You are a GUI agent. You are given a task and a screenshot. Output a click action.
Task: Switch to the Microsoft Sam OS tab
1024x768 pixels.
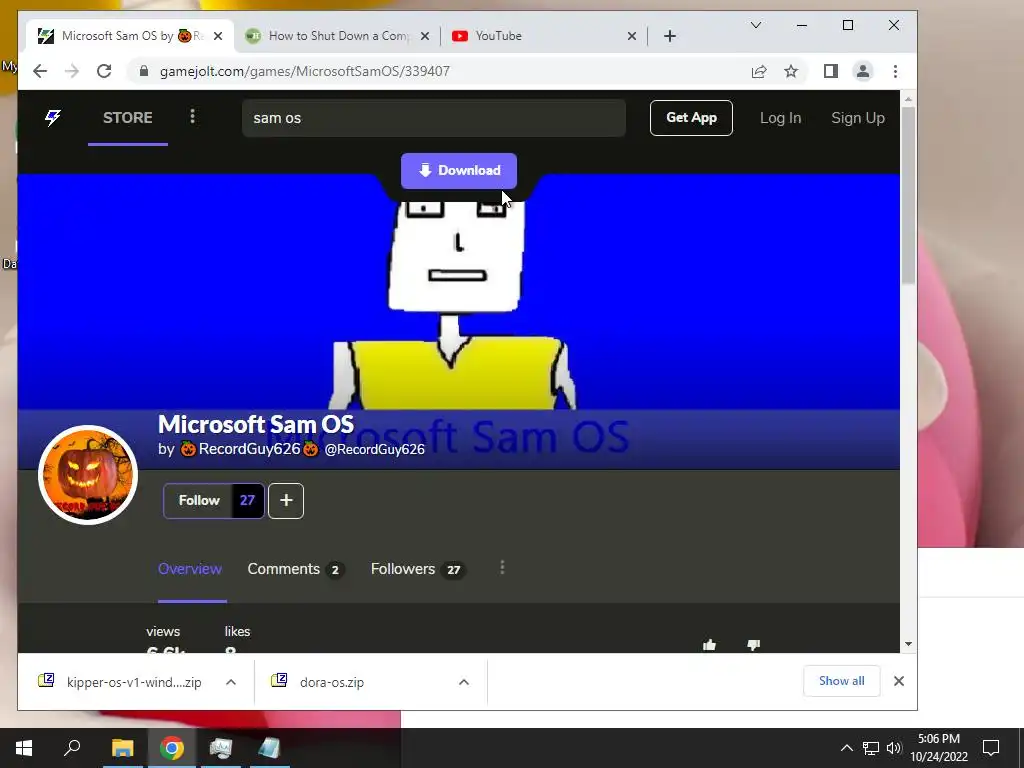[x=129, y=36]
